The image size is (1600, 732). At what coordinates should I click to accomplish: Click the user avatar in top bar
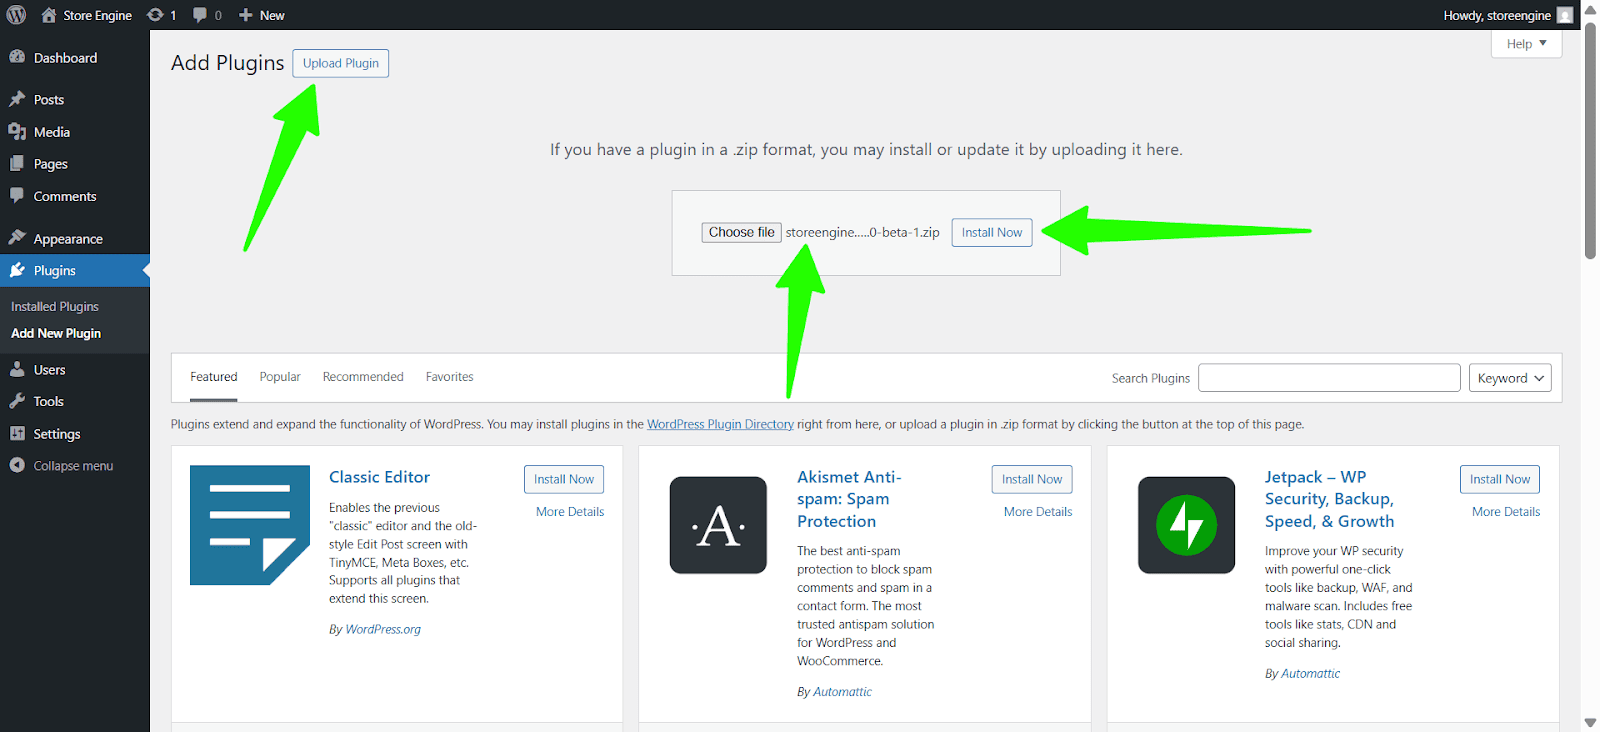coord(1565,15)
